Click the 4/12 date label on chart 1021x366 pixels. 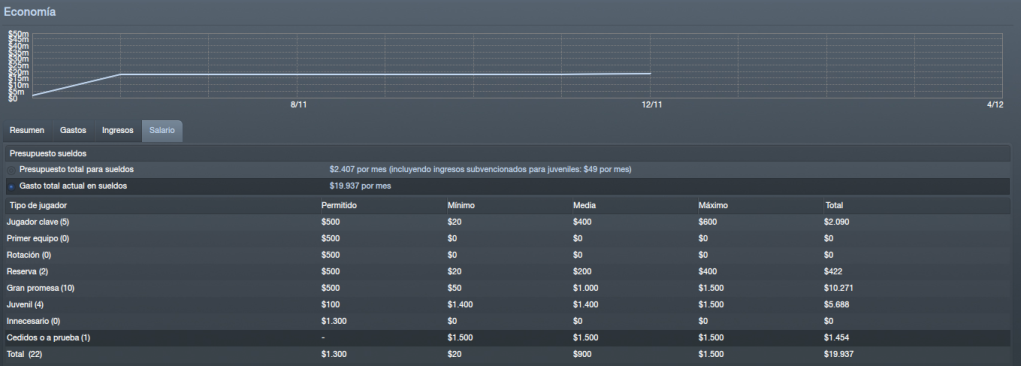coord(995,104)
